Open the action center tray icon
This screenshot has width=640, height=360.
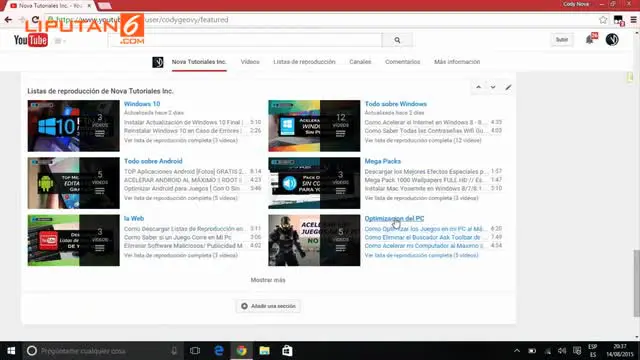(577, 351)
